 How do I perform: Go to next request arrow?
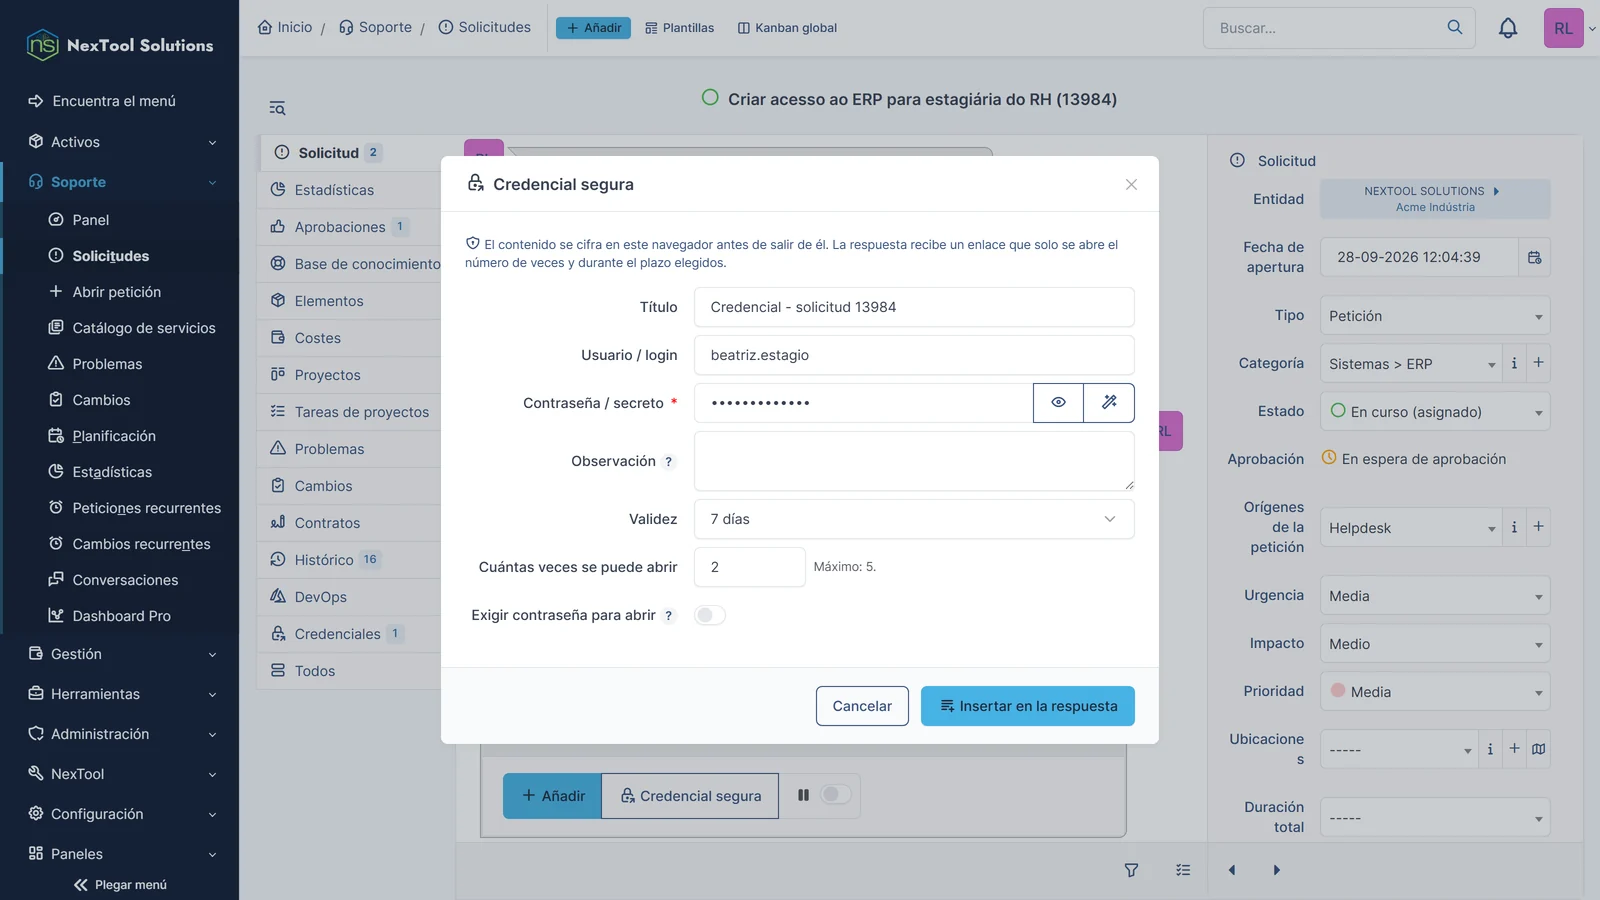click(x=1276, y=870)
